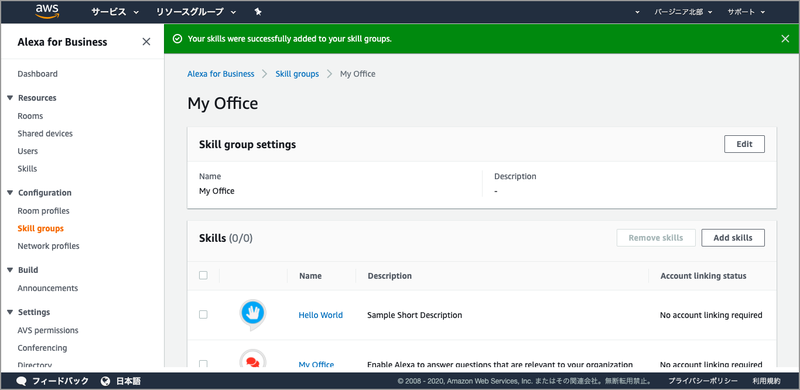Close the Alexa for Business sidebar
The width and height of the screenshot is (800, 390).
point(146,42)
